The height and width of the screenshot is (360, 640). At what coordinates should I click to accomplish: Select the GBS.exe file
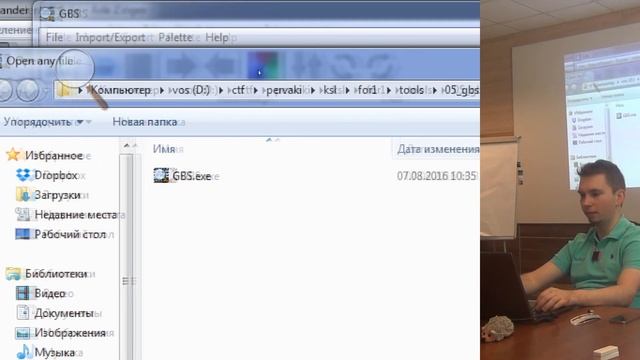192,176
